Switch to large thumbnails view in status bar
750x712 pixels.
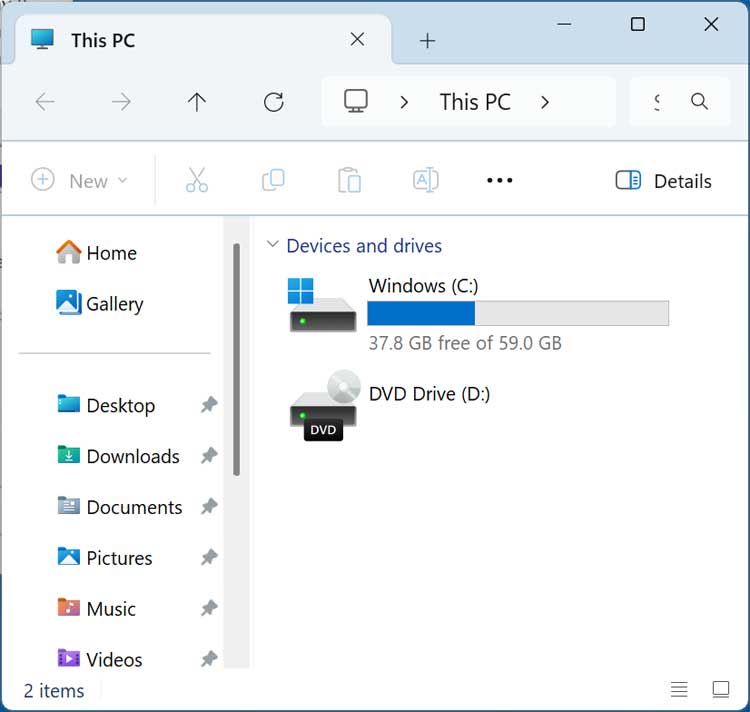[720, 689]
